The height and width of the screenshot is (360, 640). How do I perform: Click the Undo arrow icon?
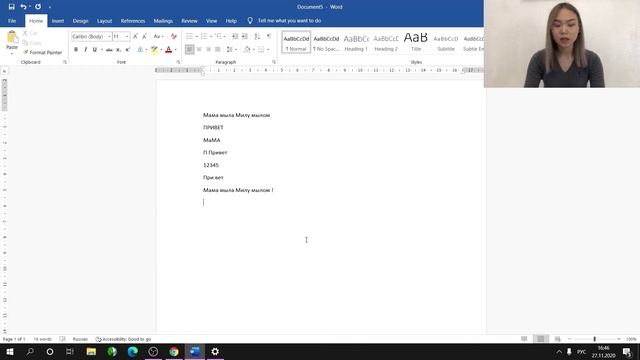click(x=23, y=7)
